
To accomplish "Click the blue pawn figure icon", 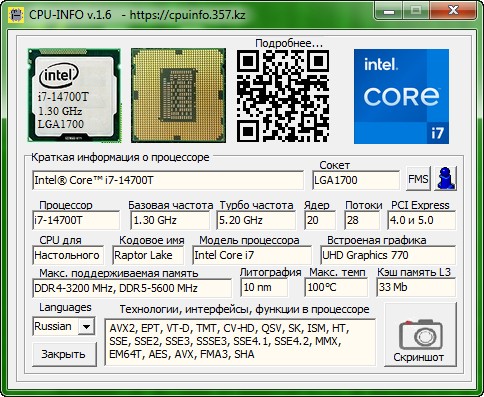I will (446, 179).
